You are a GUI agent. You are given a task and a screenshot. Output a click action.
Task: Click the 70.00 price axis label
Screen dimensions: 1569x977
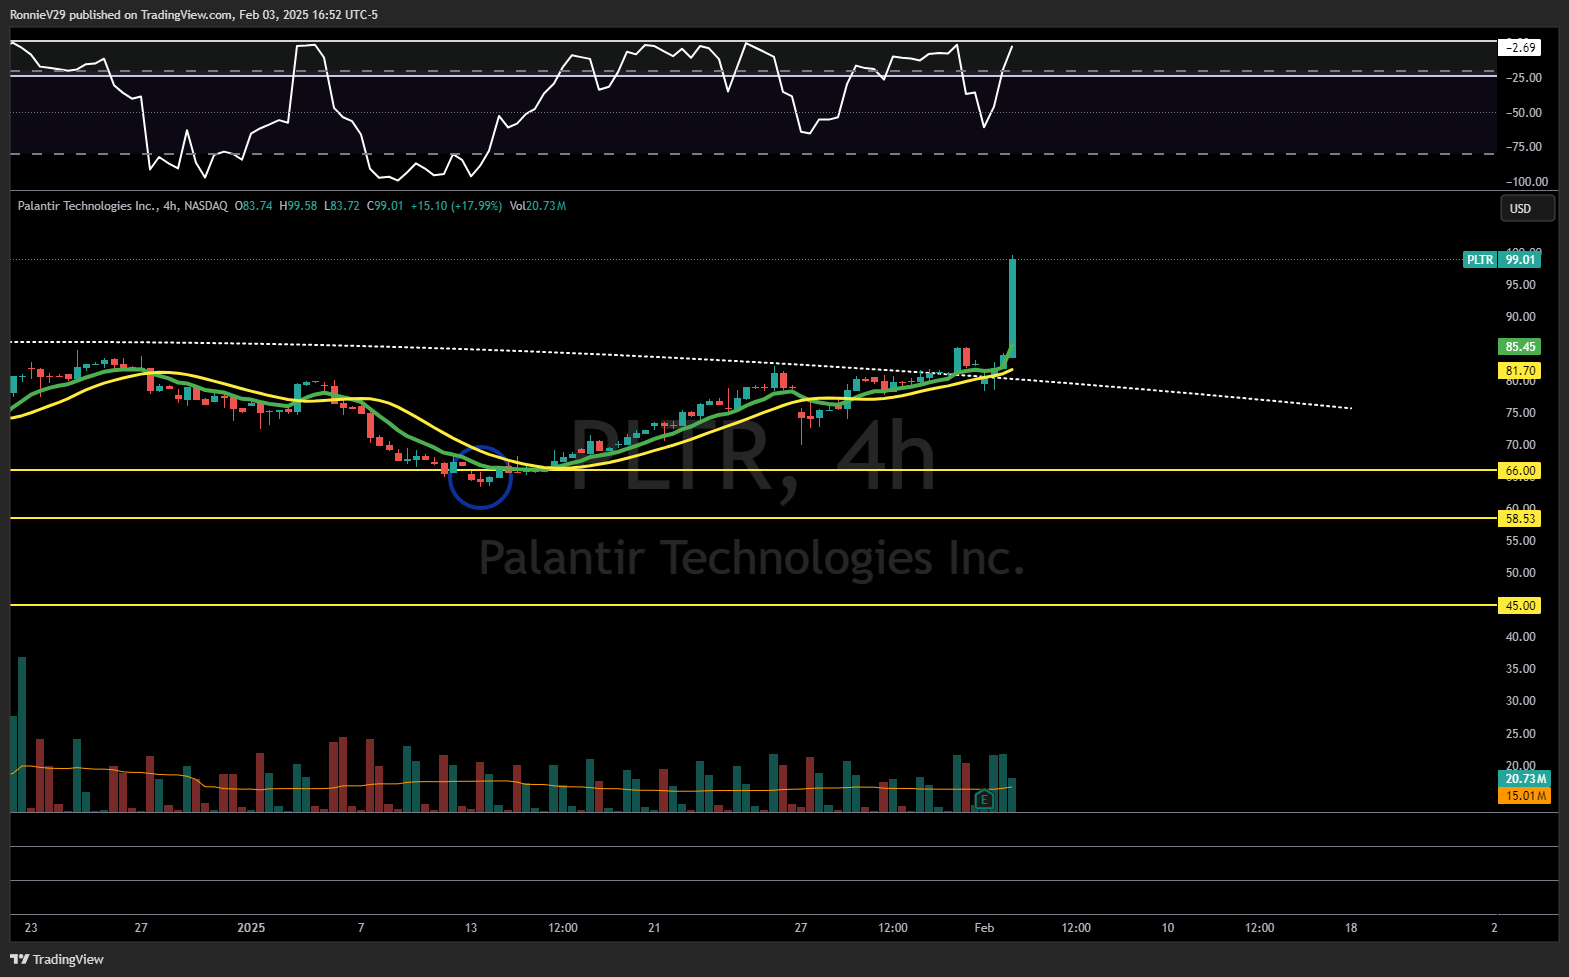(1521, 445)
